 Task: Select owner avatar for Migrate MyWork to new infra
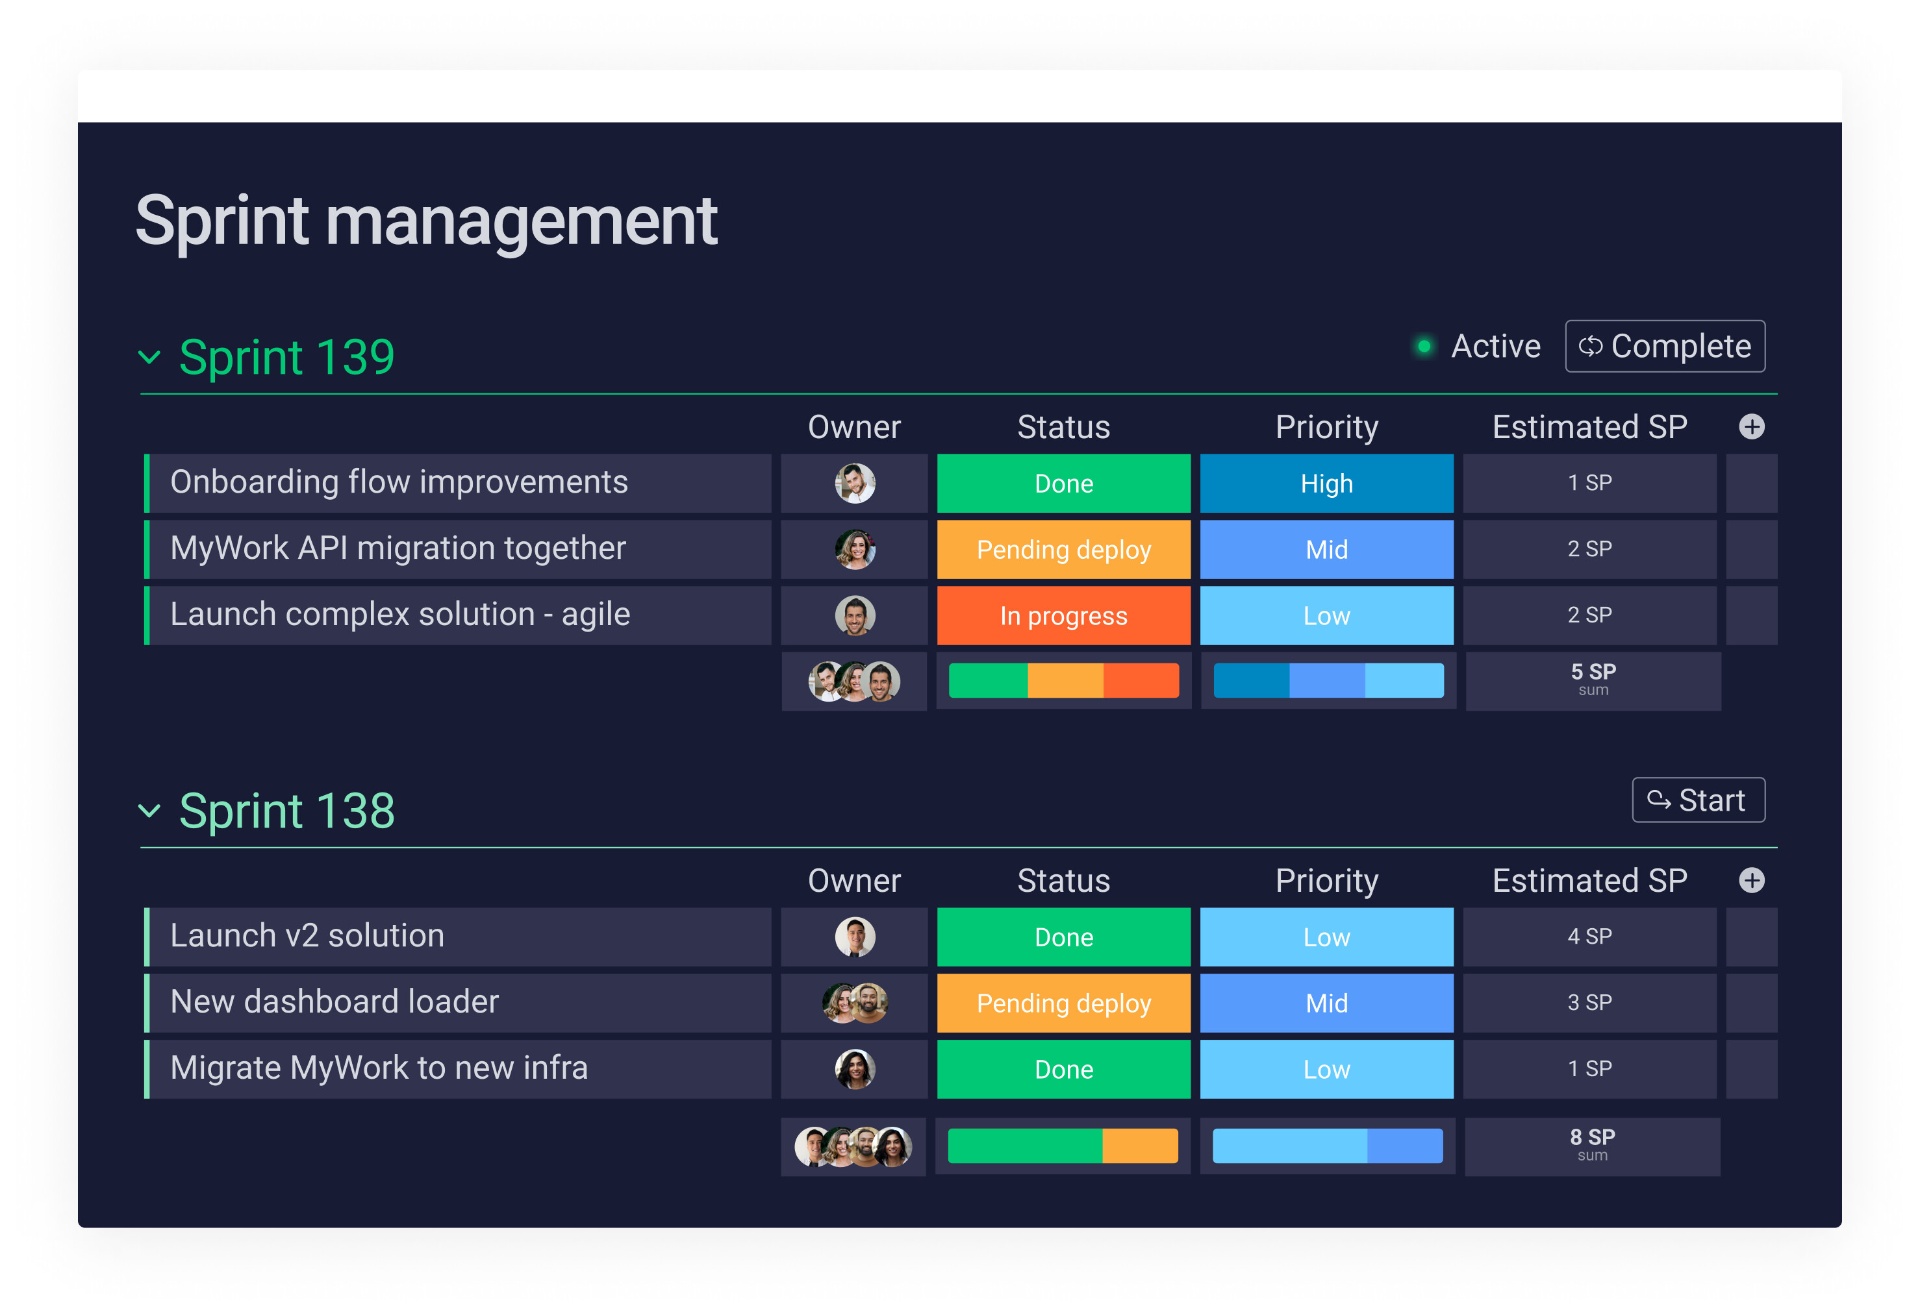(854, 1069)
